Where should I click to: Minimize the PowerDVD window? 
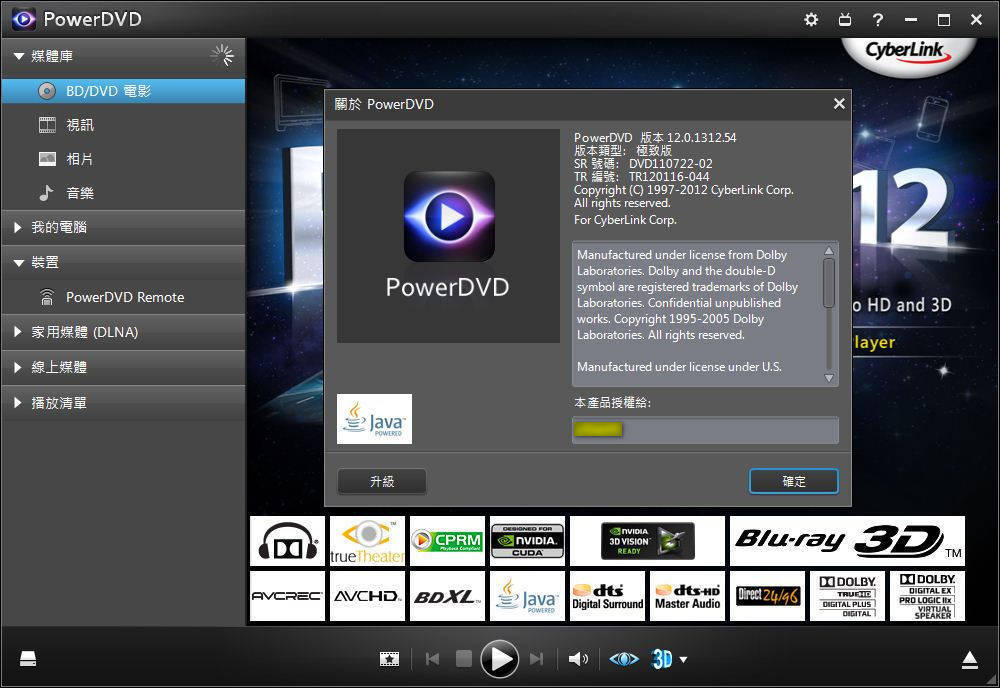(x=911, y=20)
